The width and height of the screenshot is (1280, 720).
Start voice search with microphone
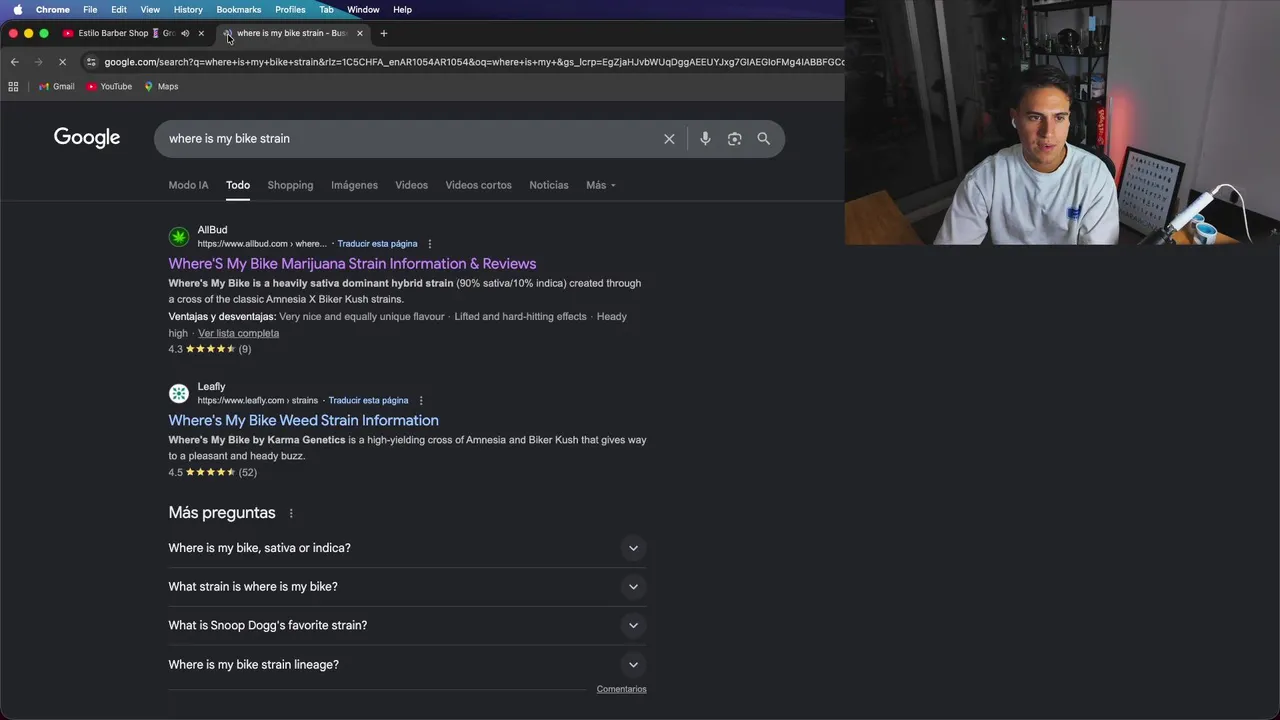coord(705,139)
